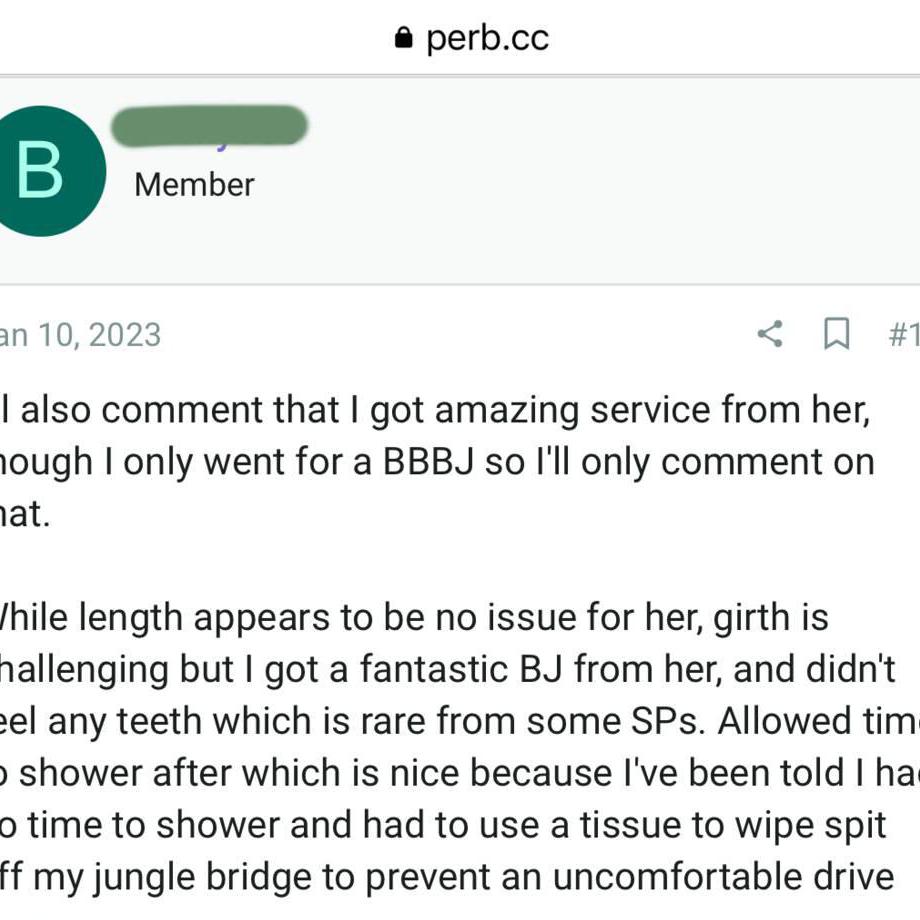Click the line starting 'I also comment'
The height and width of the screenshot is (920, 920).
(x=435, y=410)
